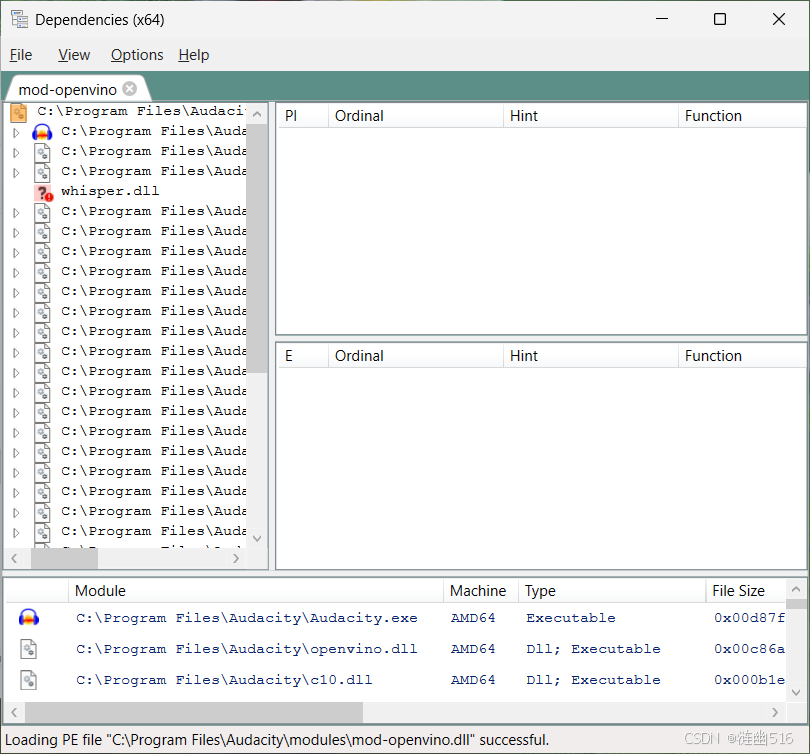
Task: Click AMD64 cell in the Audacity.exe row
Action: click(x=473, y=618)
